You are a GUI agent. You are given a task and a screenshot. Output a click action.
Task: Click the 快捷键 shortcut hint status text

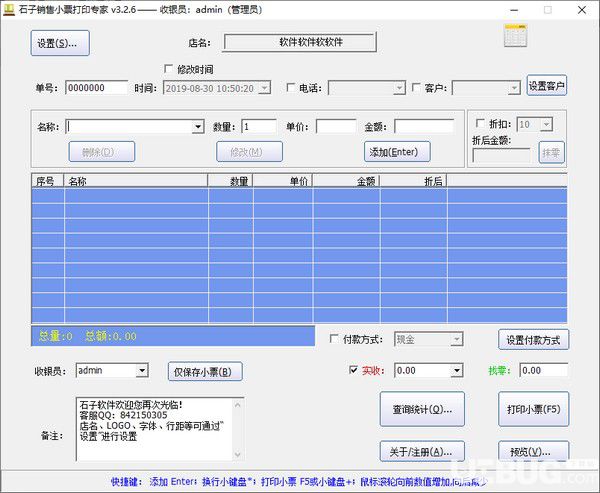click(x=299, y=482)
